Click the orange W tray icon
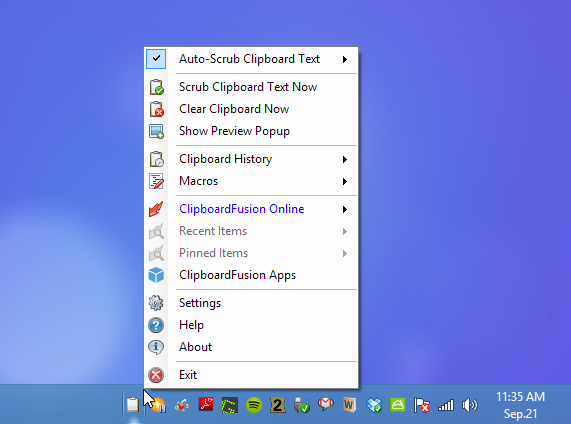This screenshot has width=571, height=424. pos(350,405)
